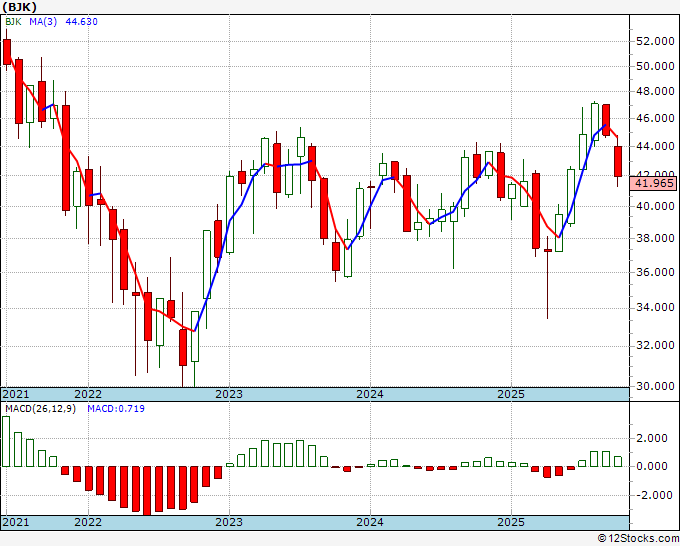The height and width of the screenshot is (546, 680).
Task: Click the latest red candlestick near 41.965
Action: [618, 161]
